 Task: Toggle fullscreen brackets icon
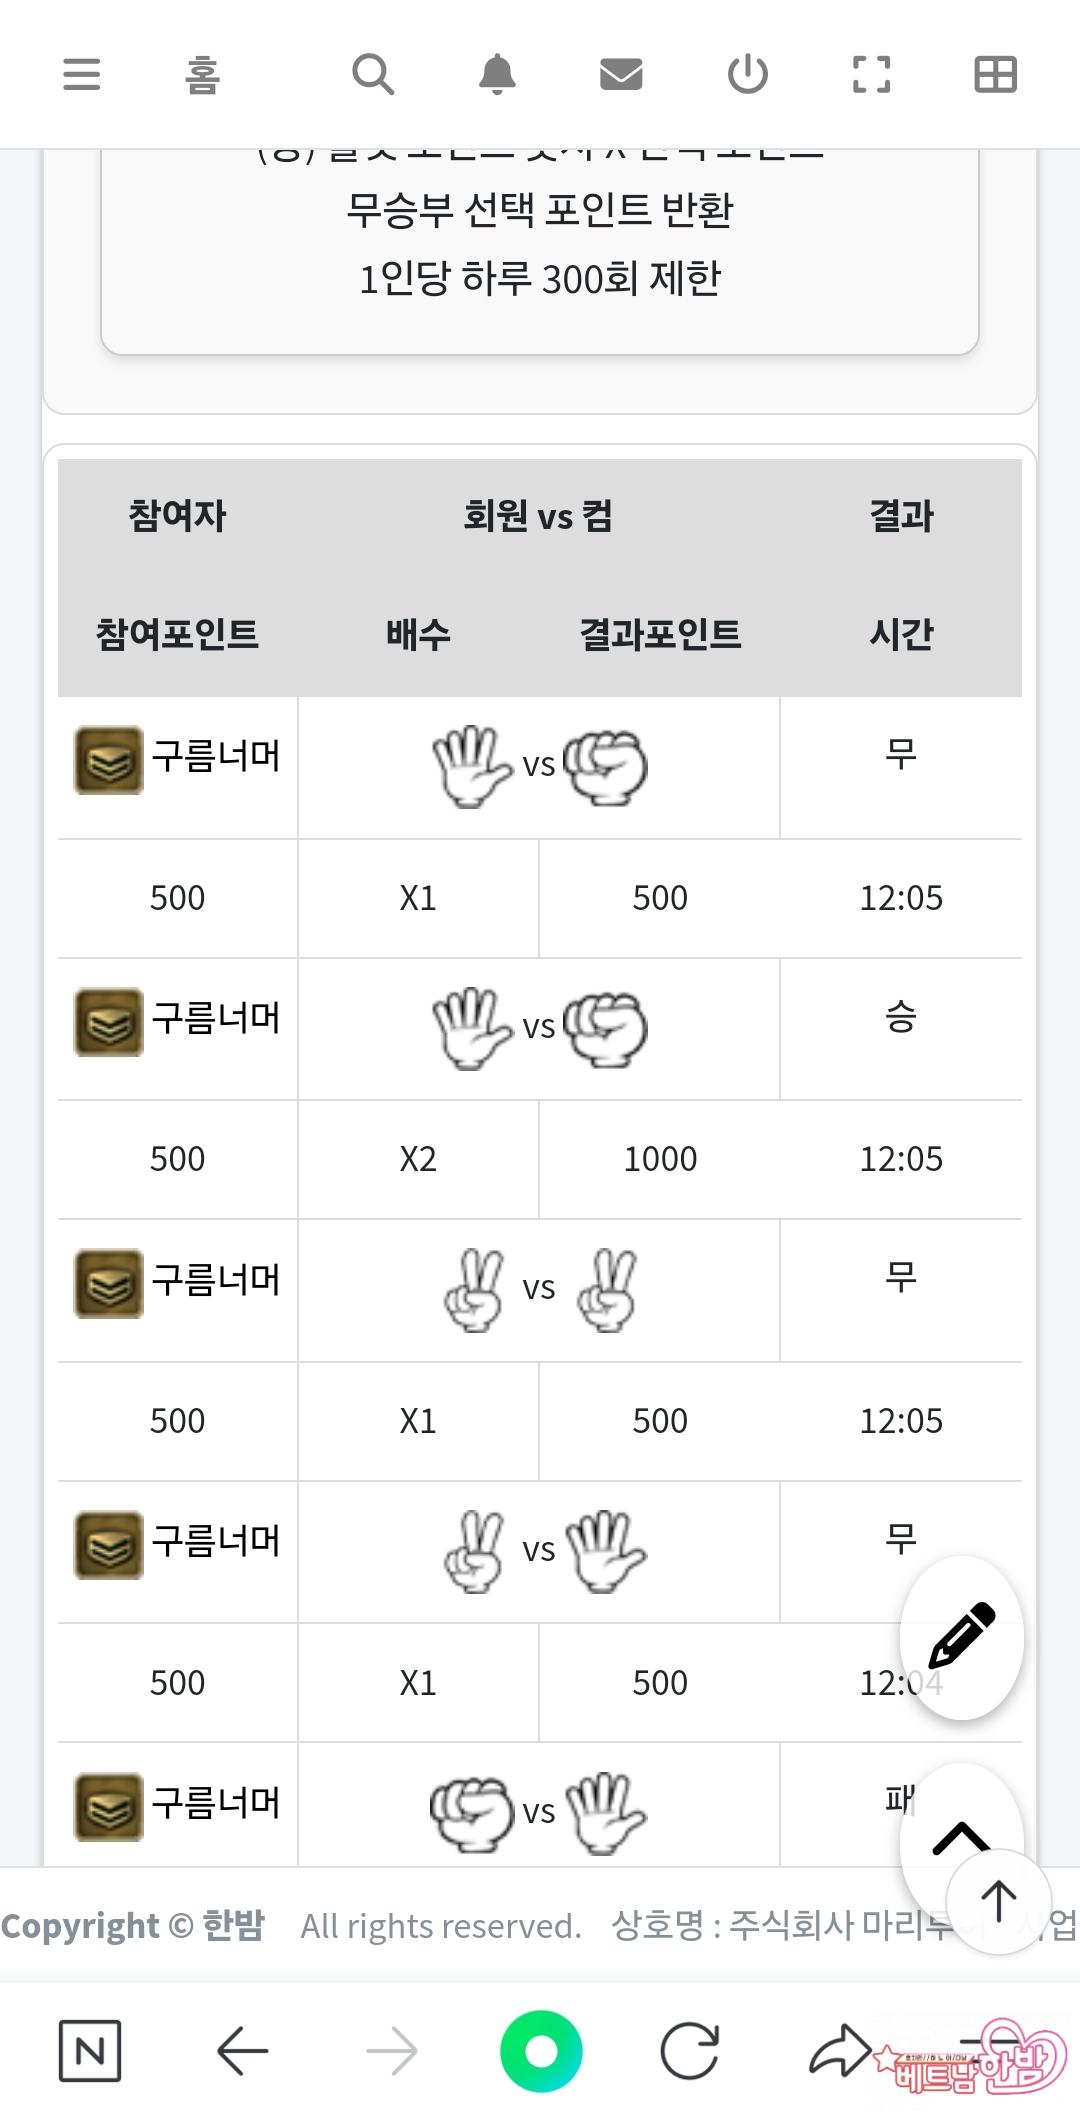pyautogui.click(x=871, y=75)
